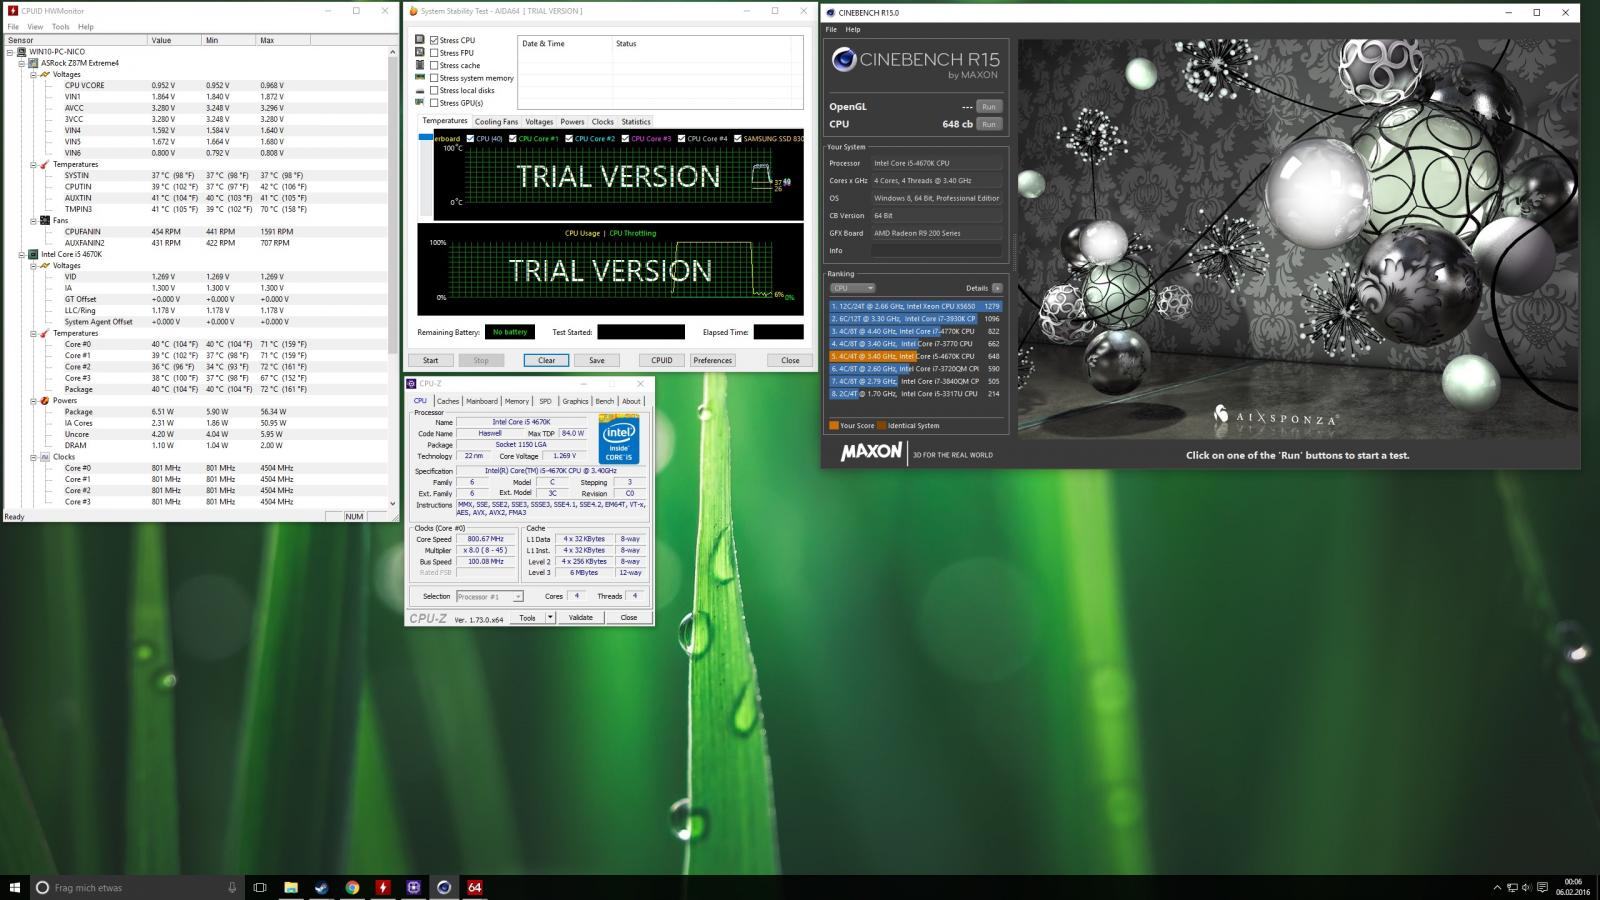The width and height of the screenshot is (1600, 900).
Task: Open Google Chrome from the taskbar
Action: coord(352,887)
